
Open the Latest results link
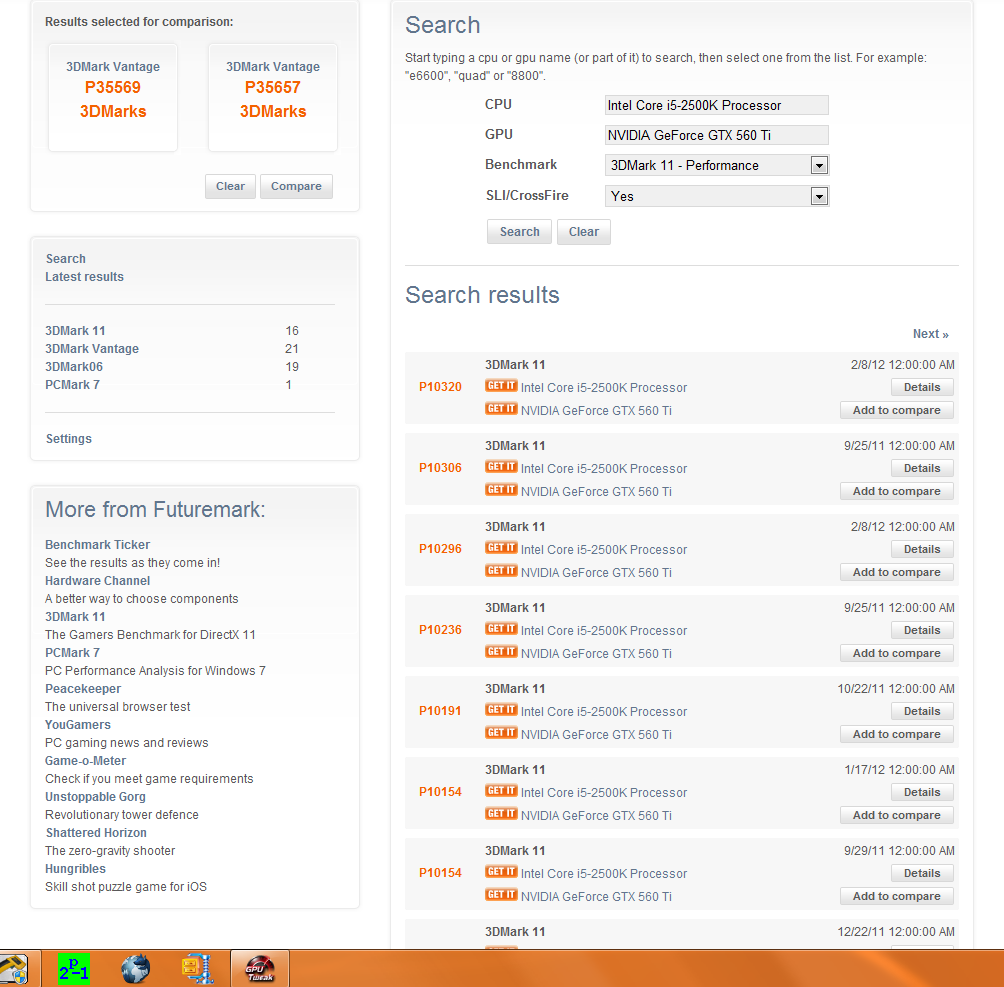[85, 277]
